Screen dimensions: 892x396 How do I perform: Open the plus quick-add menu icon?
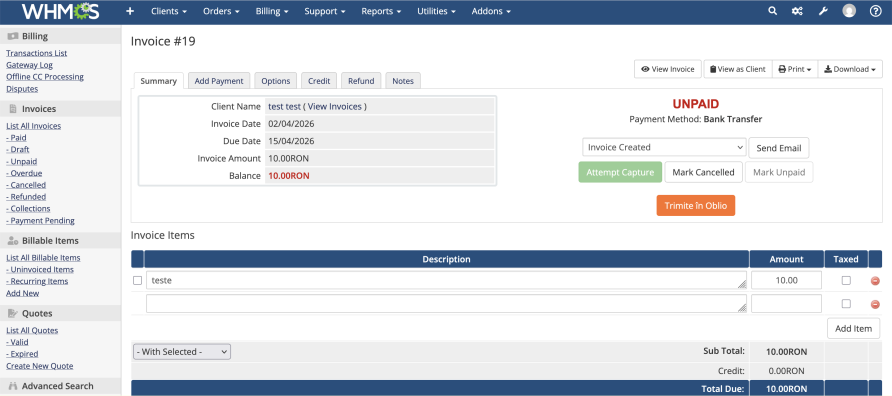click(x=130, y=11)
